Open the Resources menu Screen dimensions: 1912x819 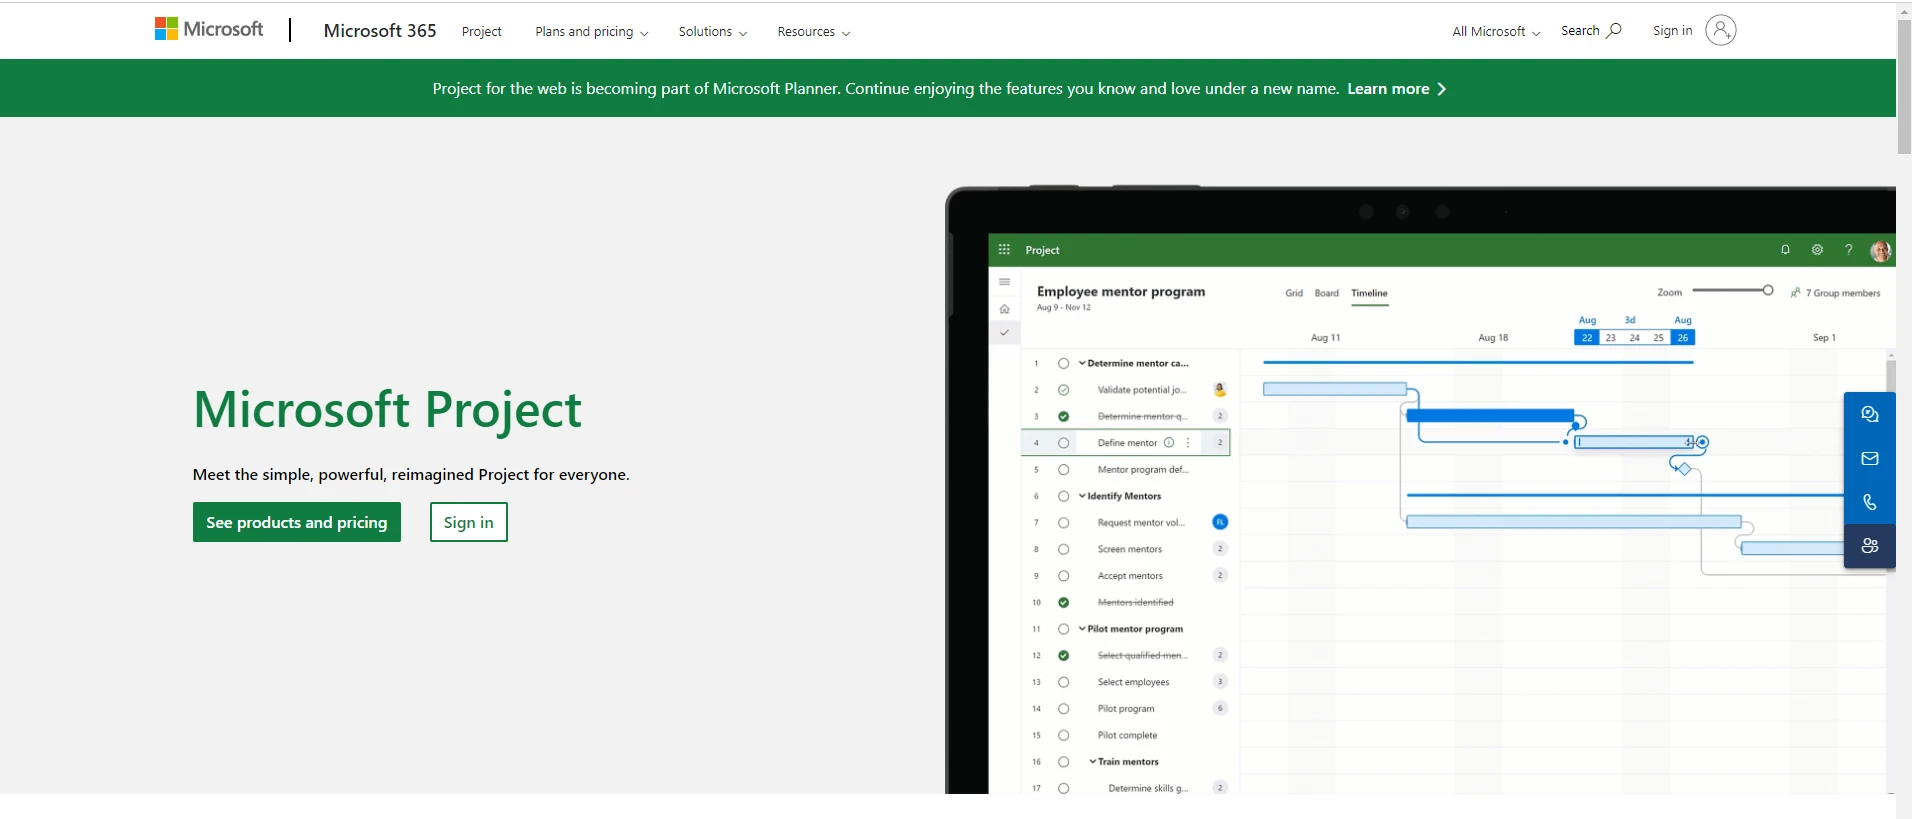point(813,32)
